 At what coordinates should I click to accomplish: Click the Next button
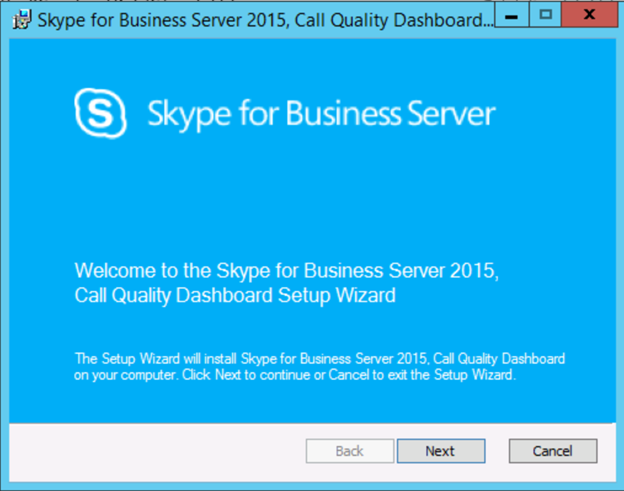[x=441, y=451]
